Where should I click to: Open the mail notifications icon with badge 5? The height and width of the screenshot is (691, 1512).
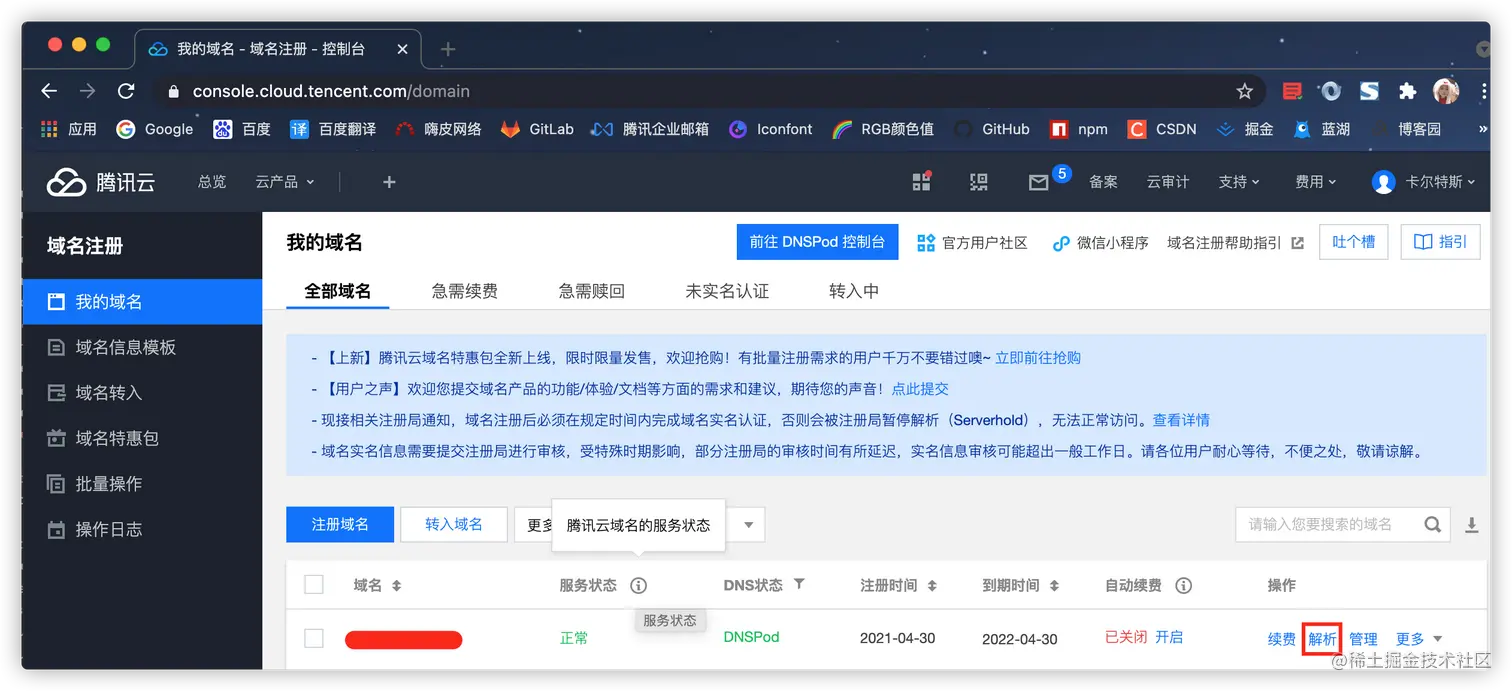pyautogui.click(x=1039, y=182)
